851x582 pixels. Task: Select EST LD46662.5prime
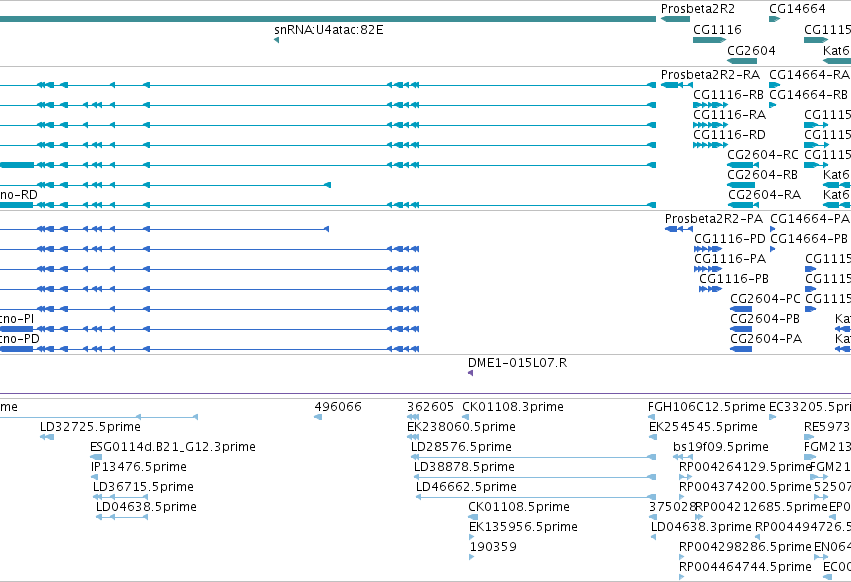[466, 486]
